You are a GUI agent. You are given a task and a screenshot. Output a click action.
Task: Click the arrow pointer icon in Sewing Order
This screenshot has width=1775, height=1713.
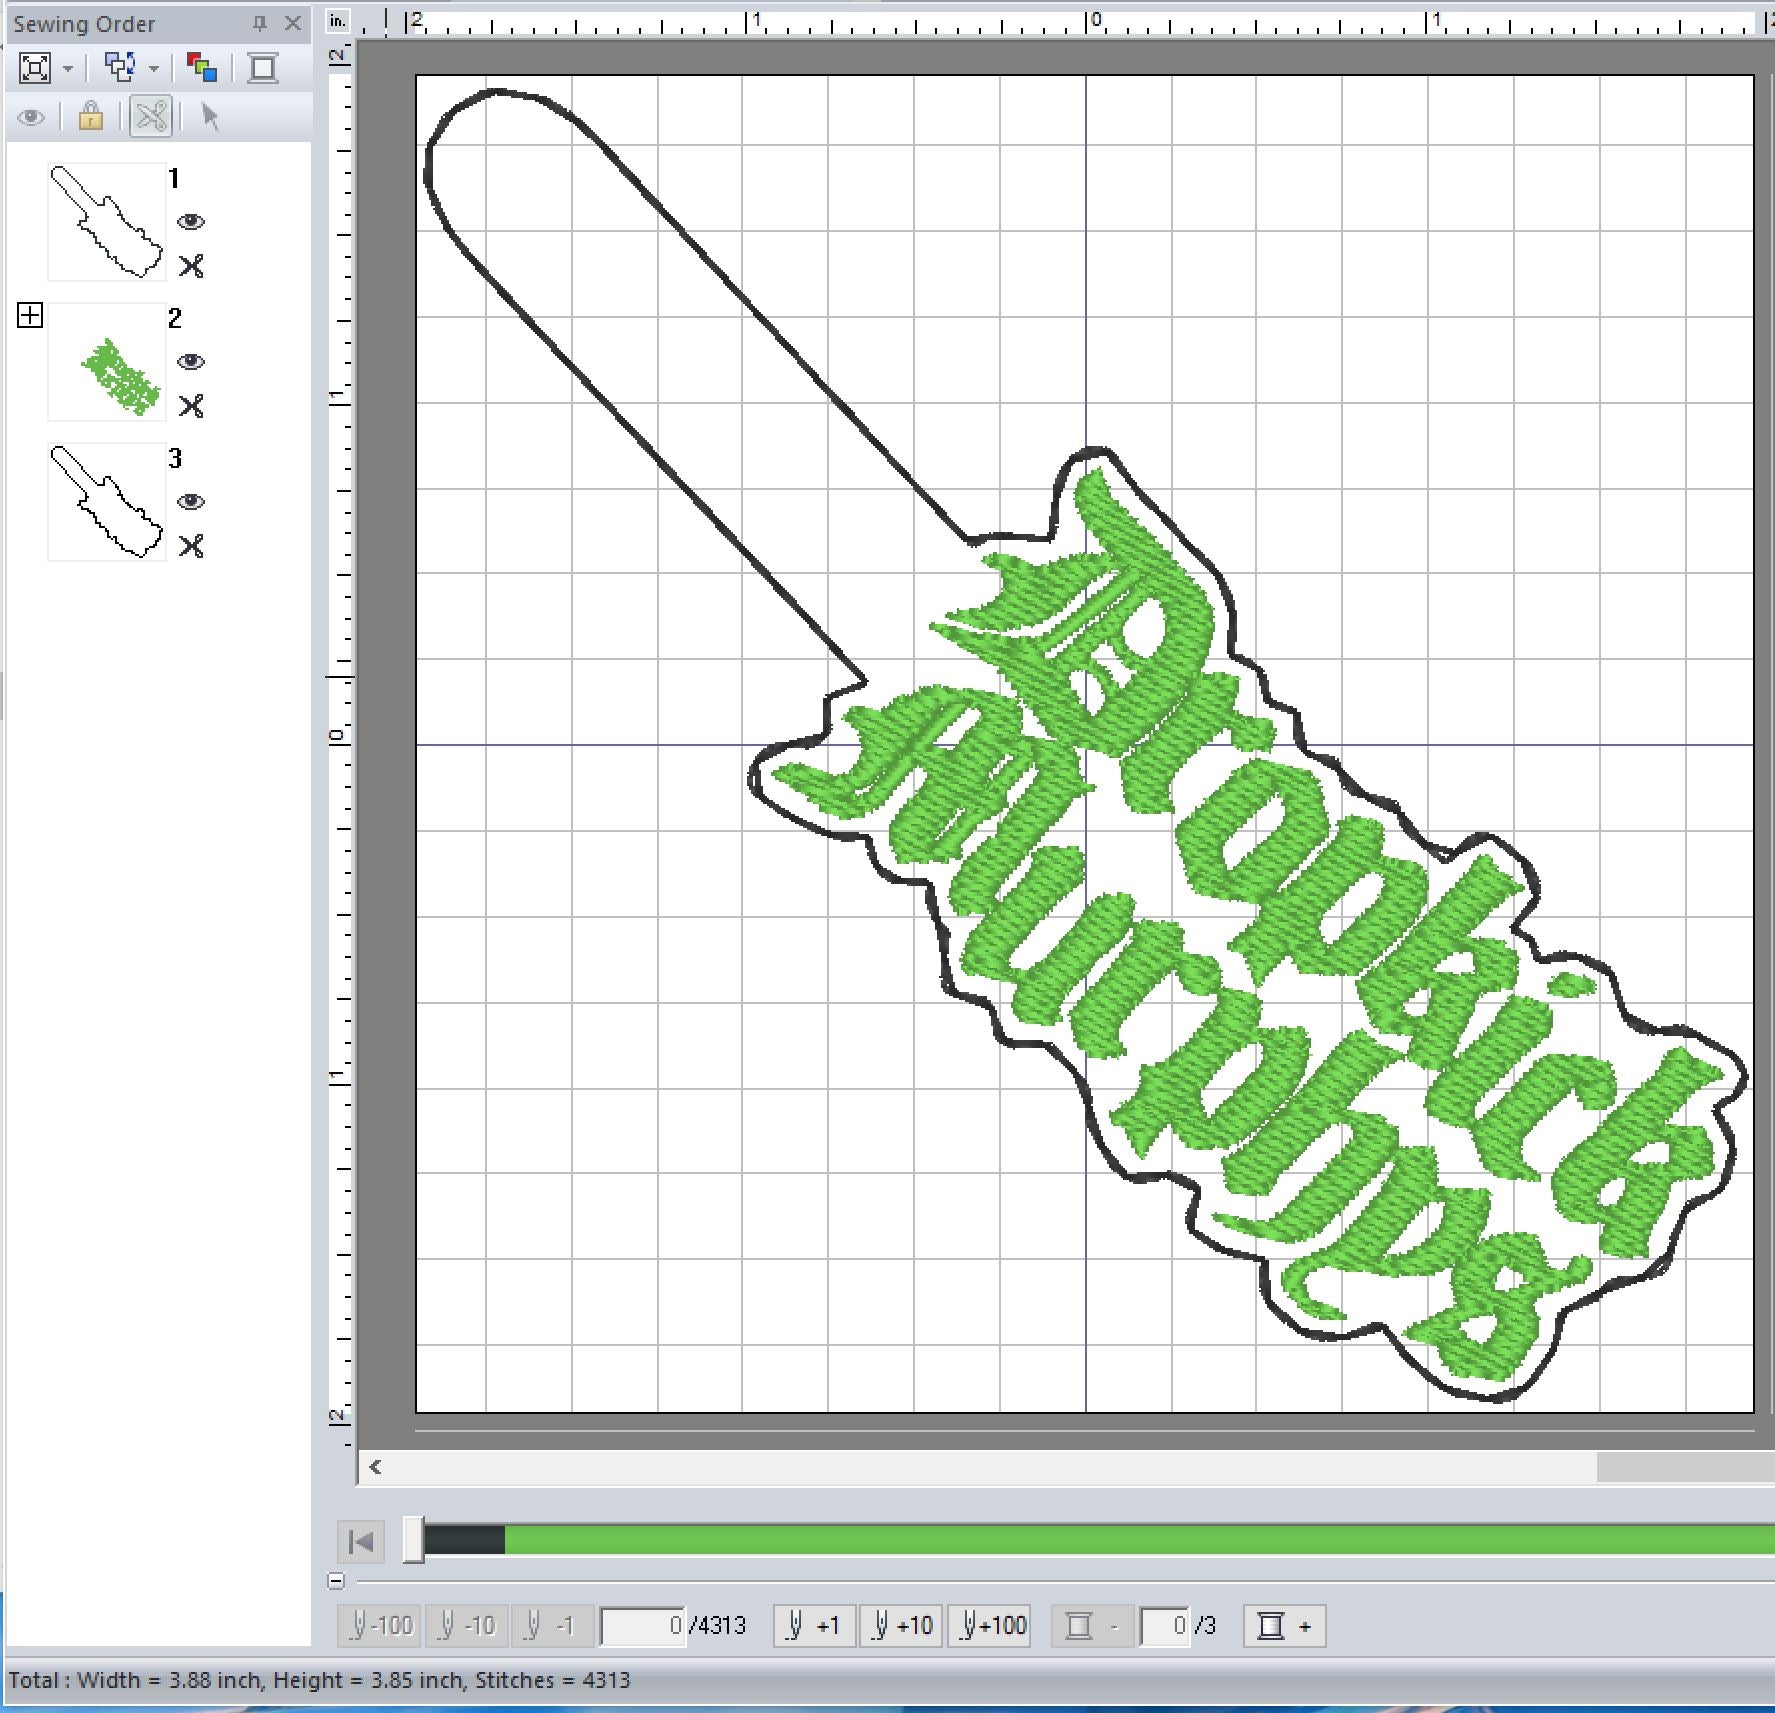coord(210,117)
